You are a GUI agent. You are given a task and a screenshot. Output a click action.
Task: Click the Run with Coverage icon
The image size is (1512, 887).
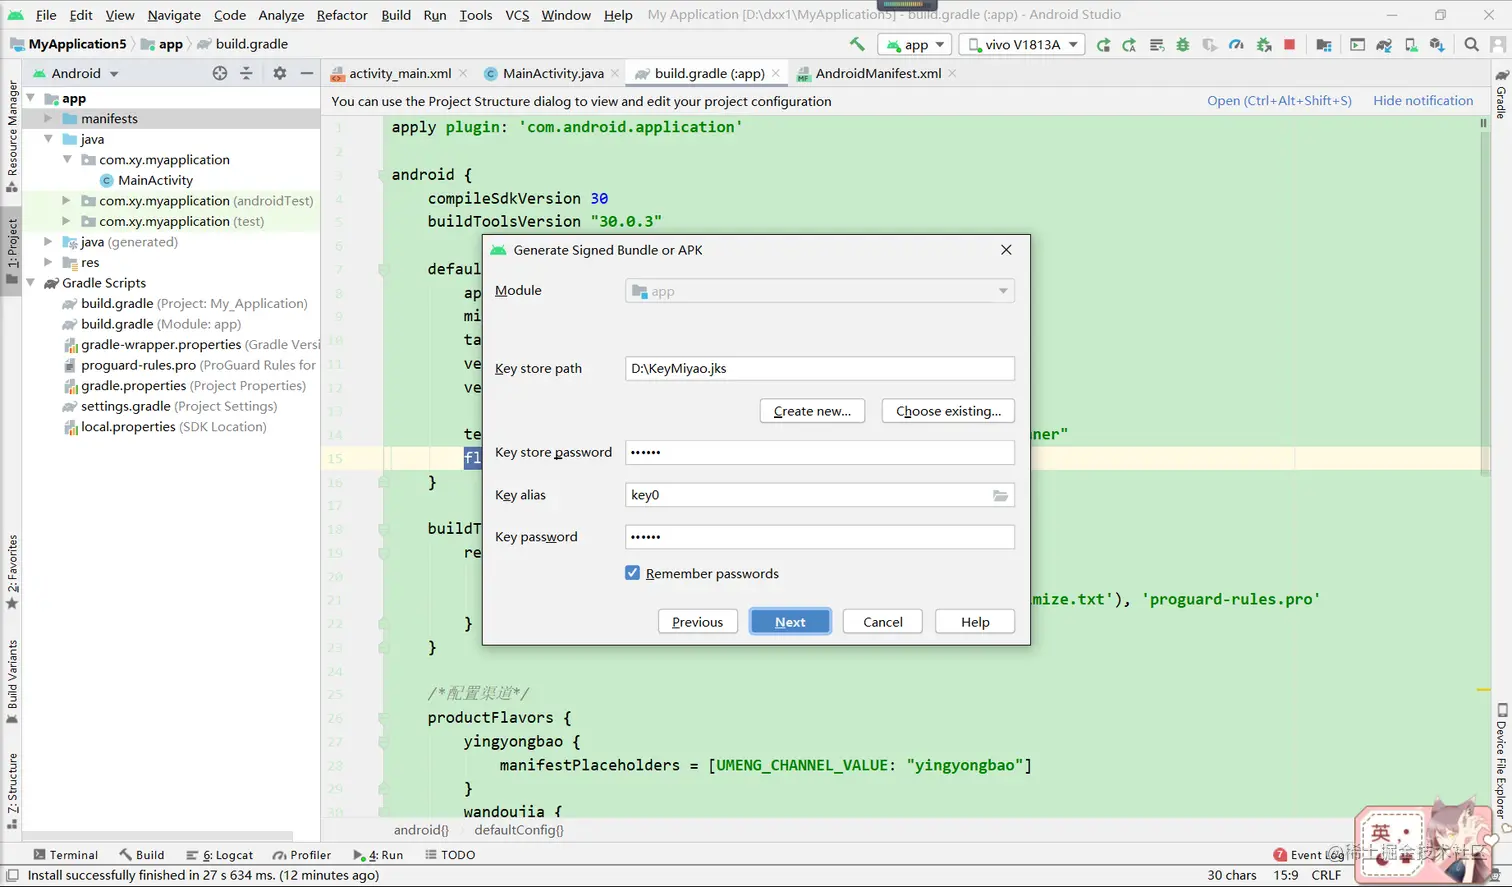pyautogui.click(x=1210, y=44)
